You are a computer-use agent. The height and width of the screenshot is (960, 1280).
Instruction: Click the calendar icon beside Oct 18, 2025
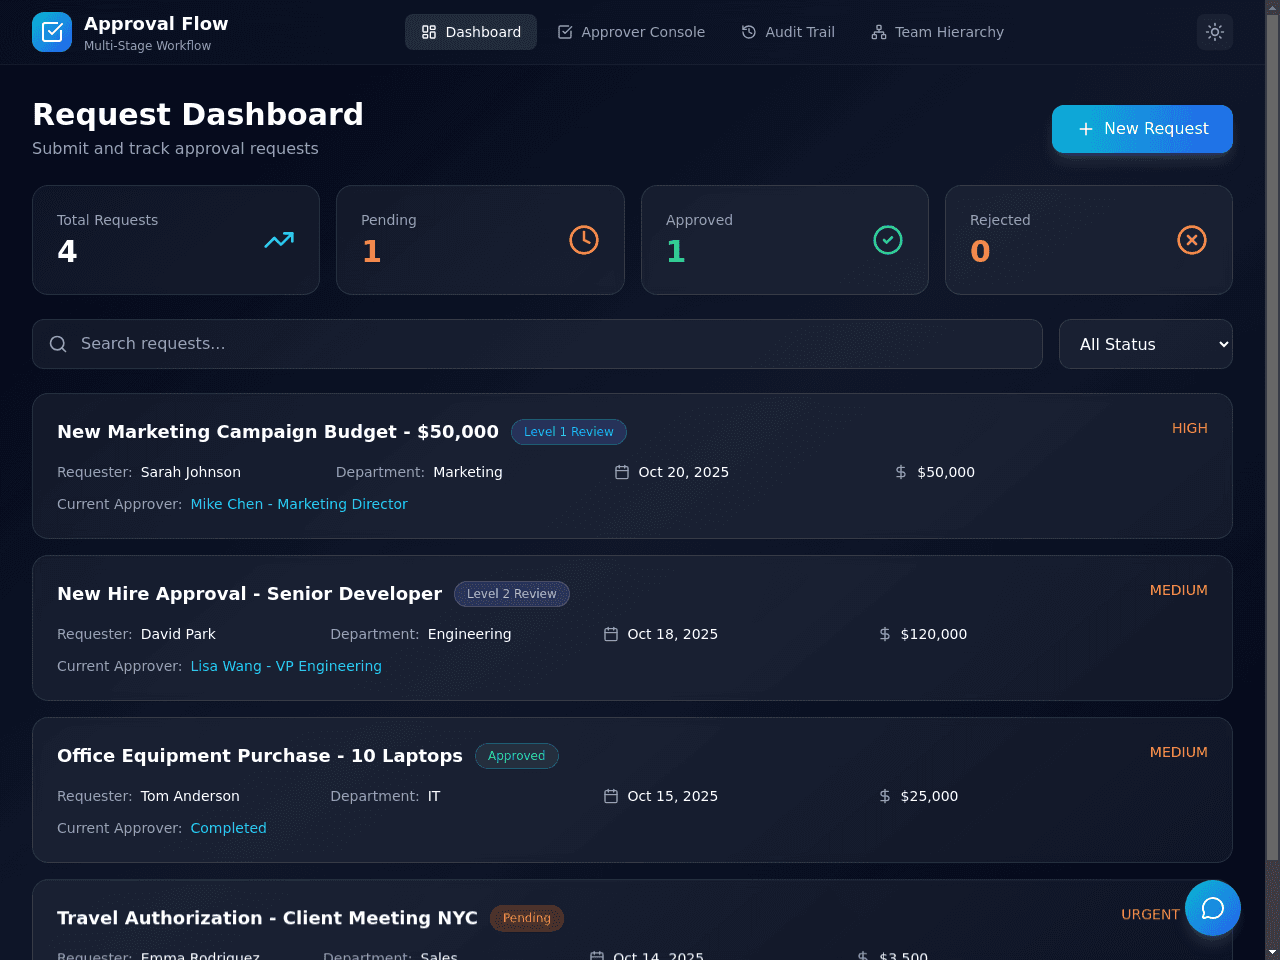click(611, 634)
